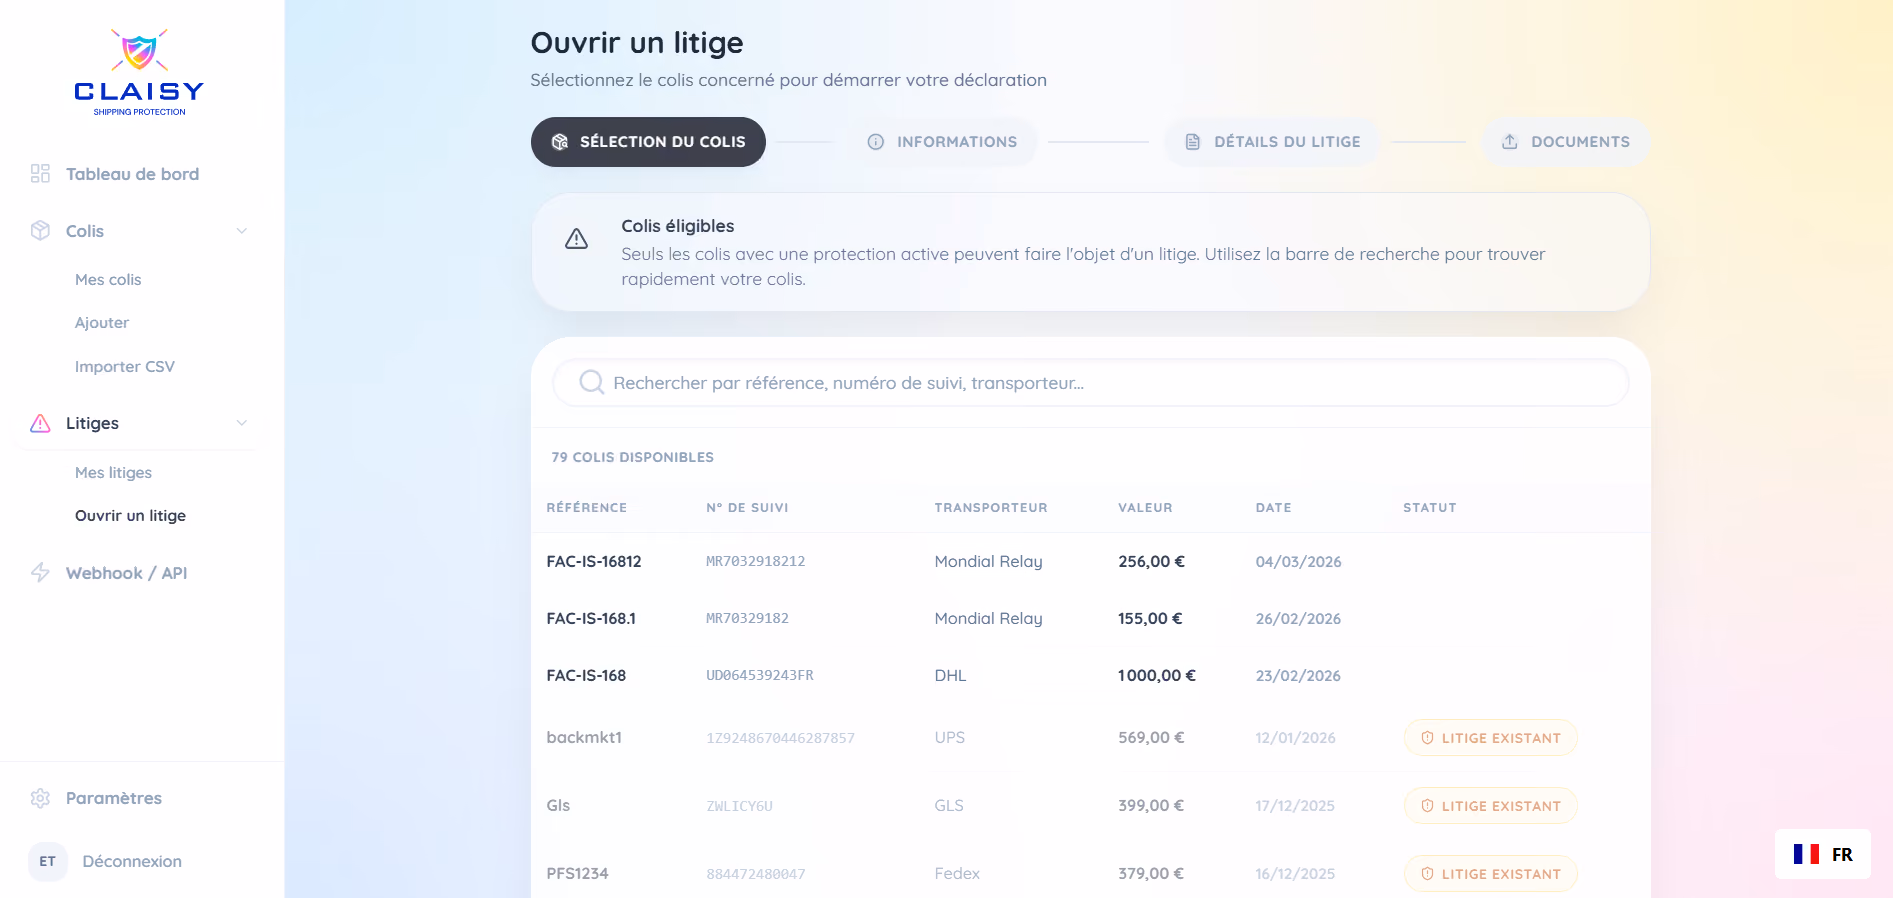Open Importer CSV link
Viewport: 1893px width, 898px height.
click(125, 367)
